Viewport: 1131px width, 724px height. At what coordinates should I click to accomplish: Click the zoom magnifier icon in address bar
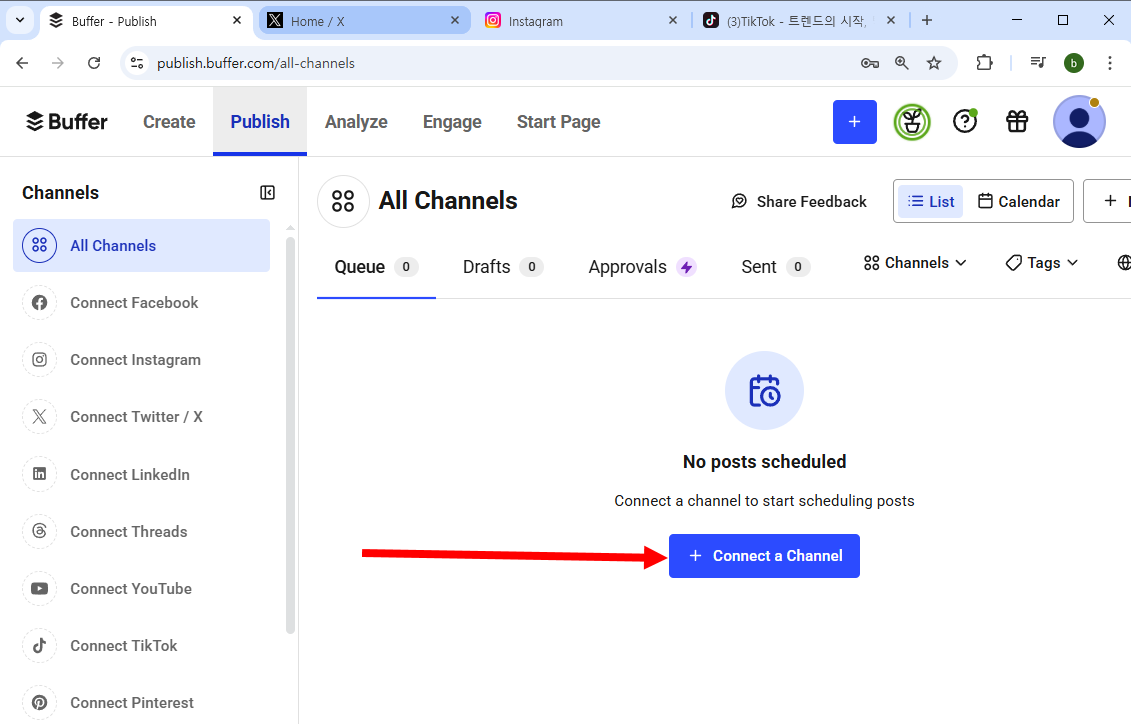[902, 63]
